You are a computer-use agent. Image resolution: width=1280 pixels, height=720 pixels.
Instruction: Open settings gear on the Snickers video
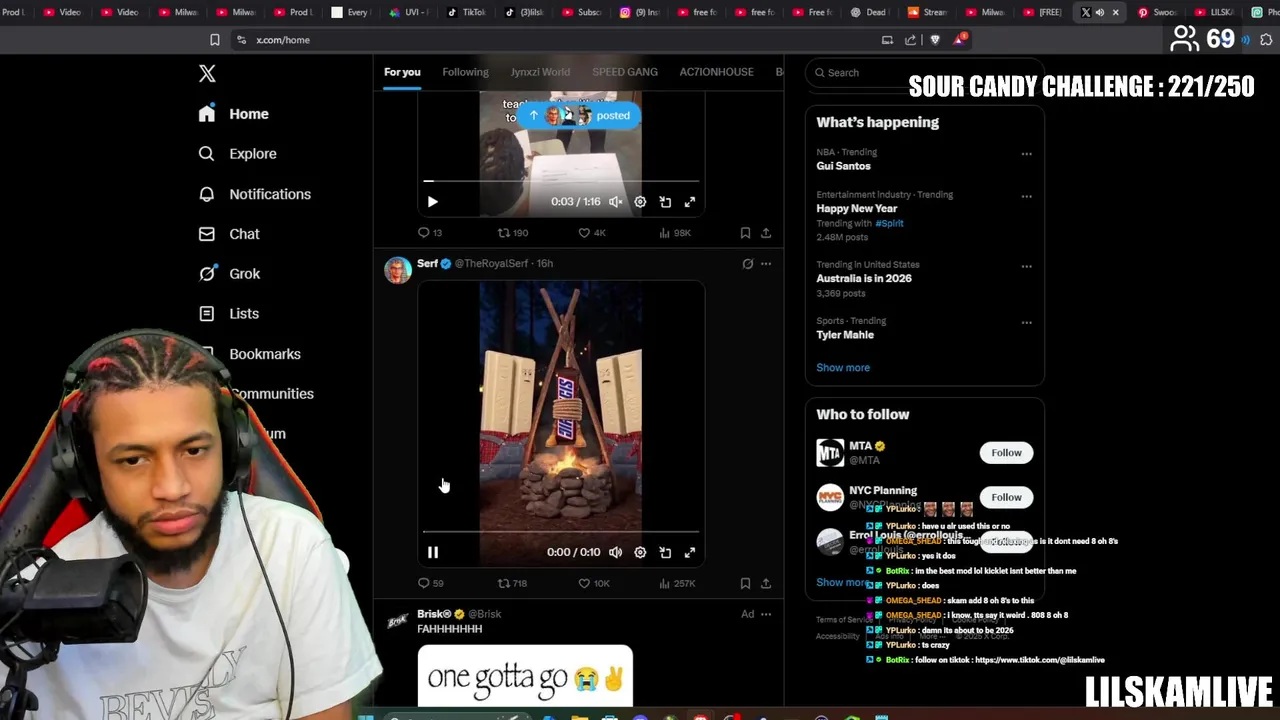640,552
